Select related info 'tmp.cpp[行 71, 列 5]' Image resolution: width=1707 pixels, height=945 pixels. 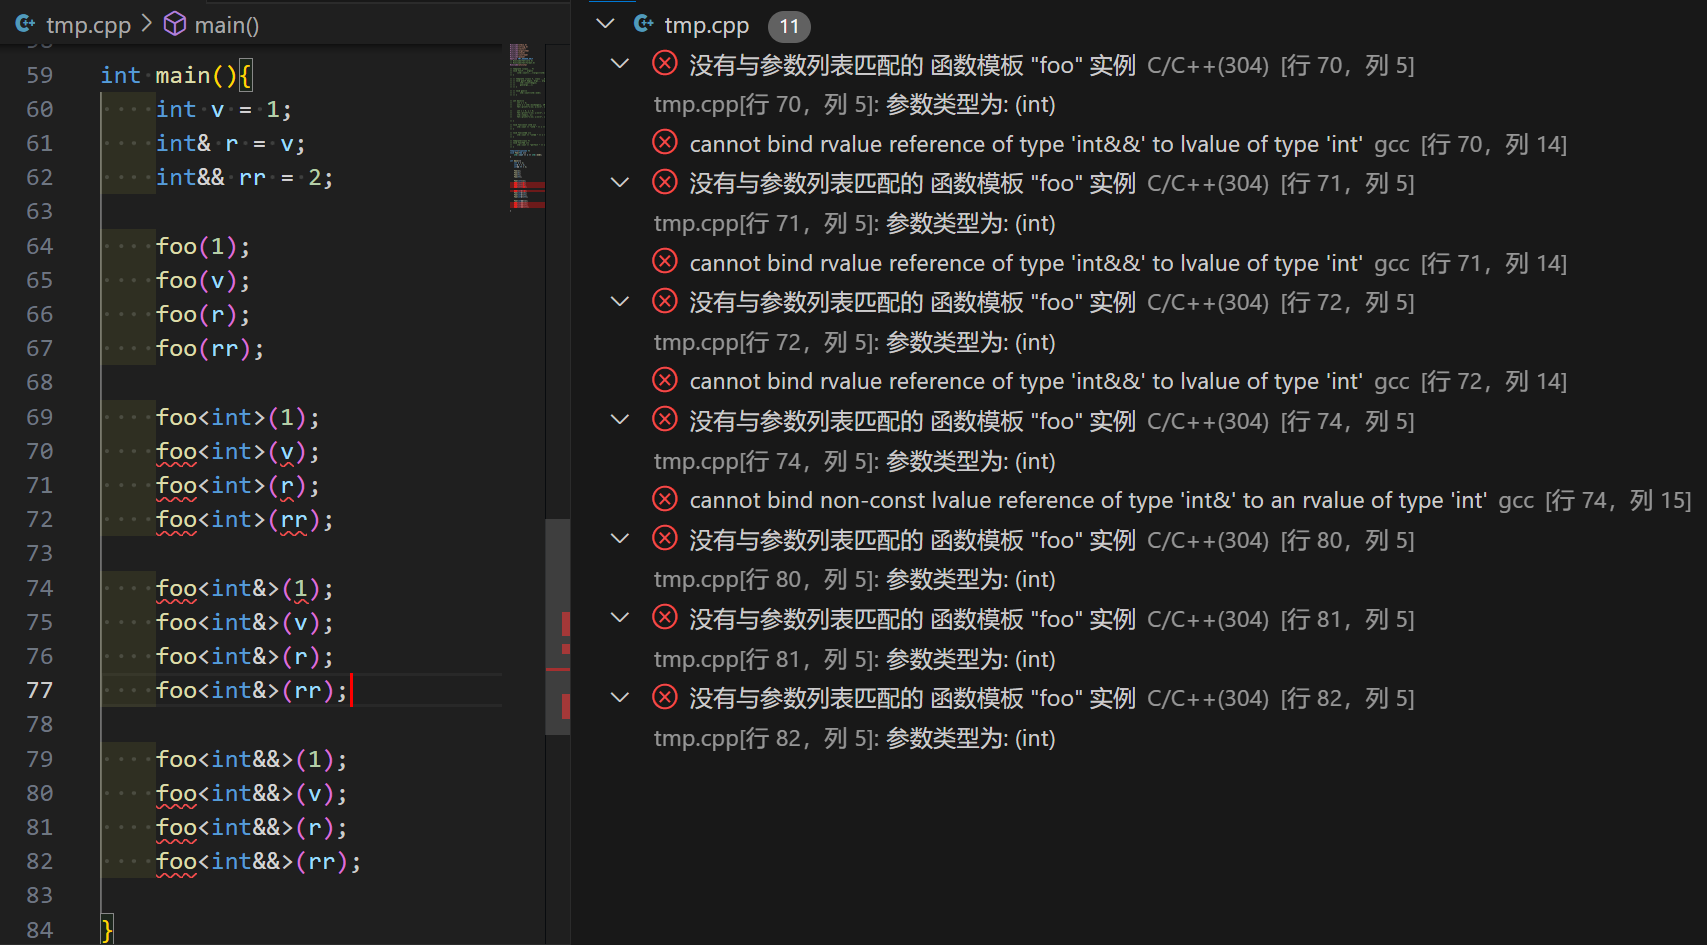pyautogui.click(x=854, y=223)
